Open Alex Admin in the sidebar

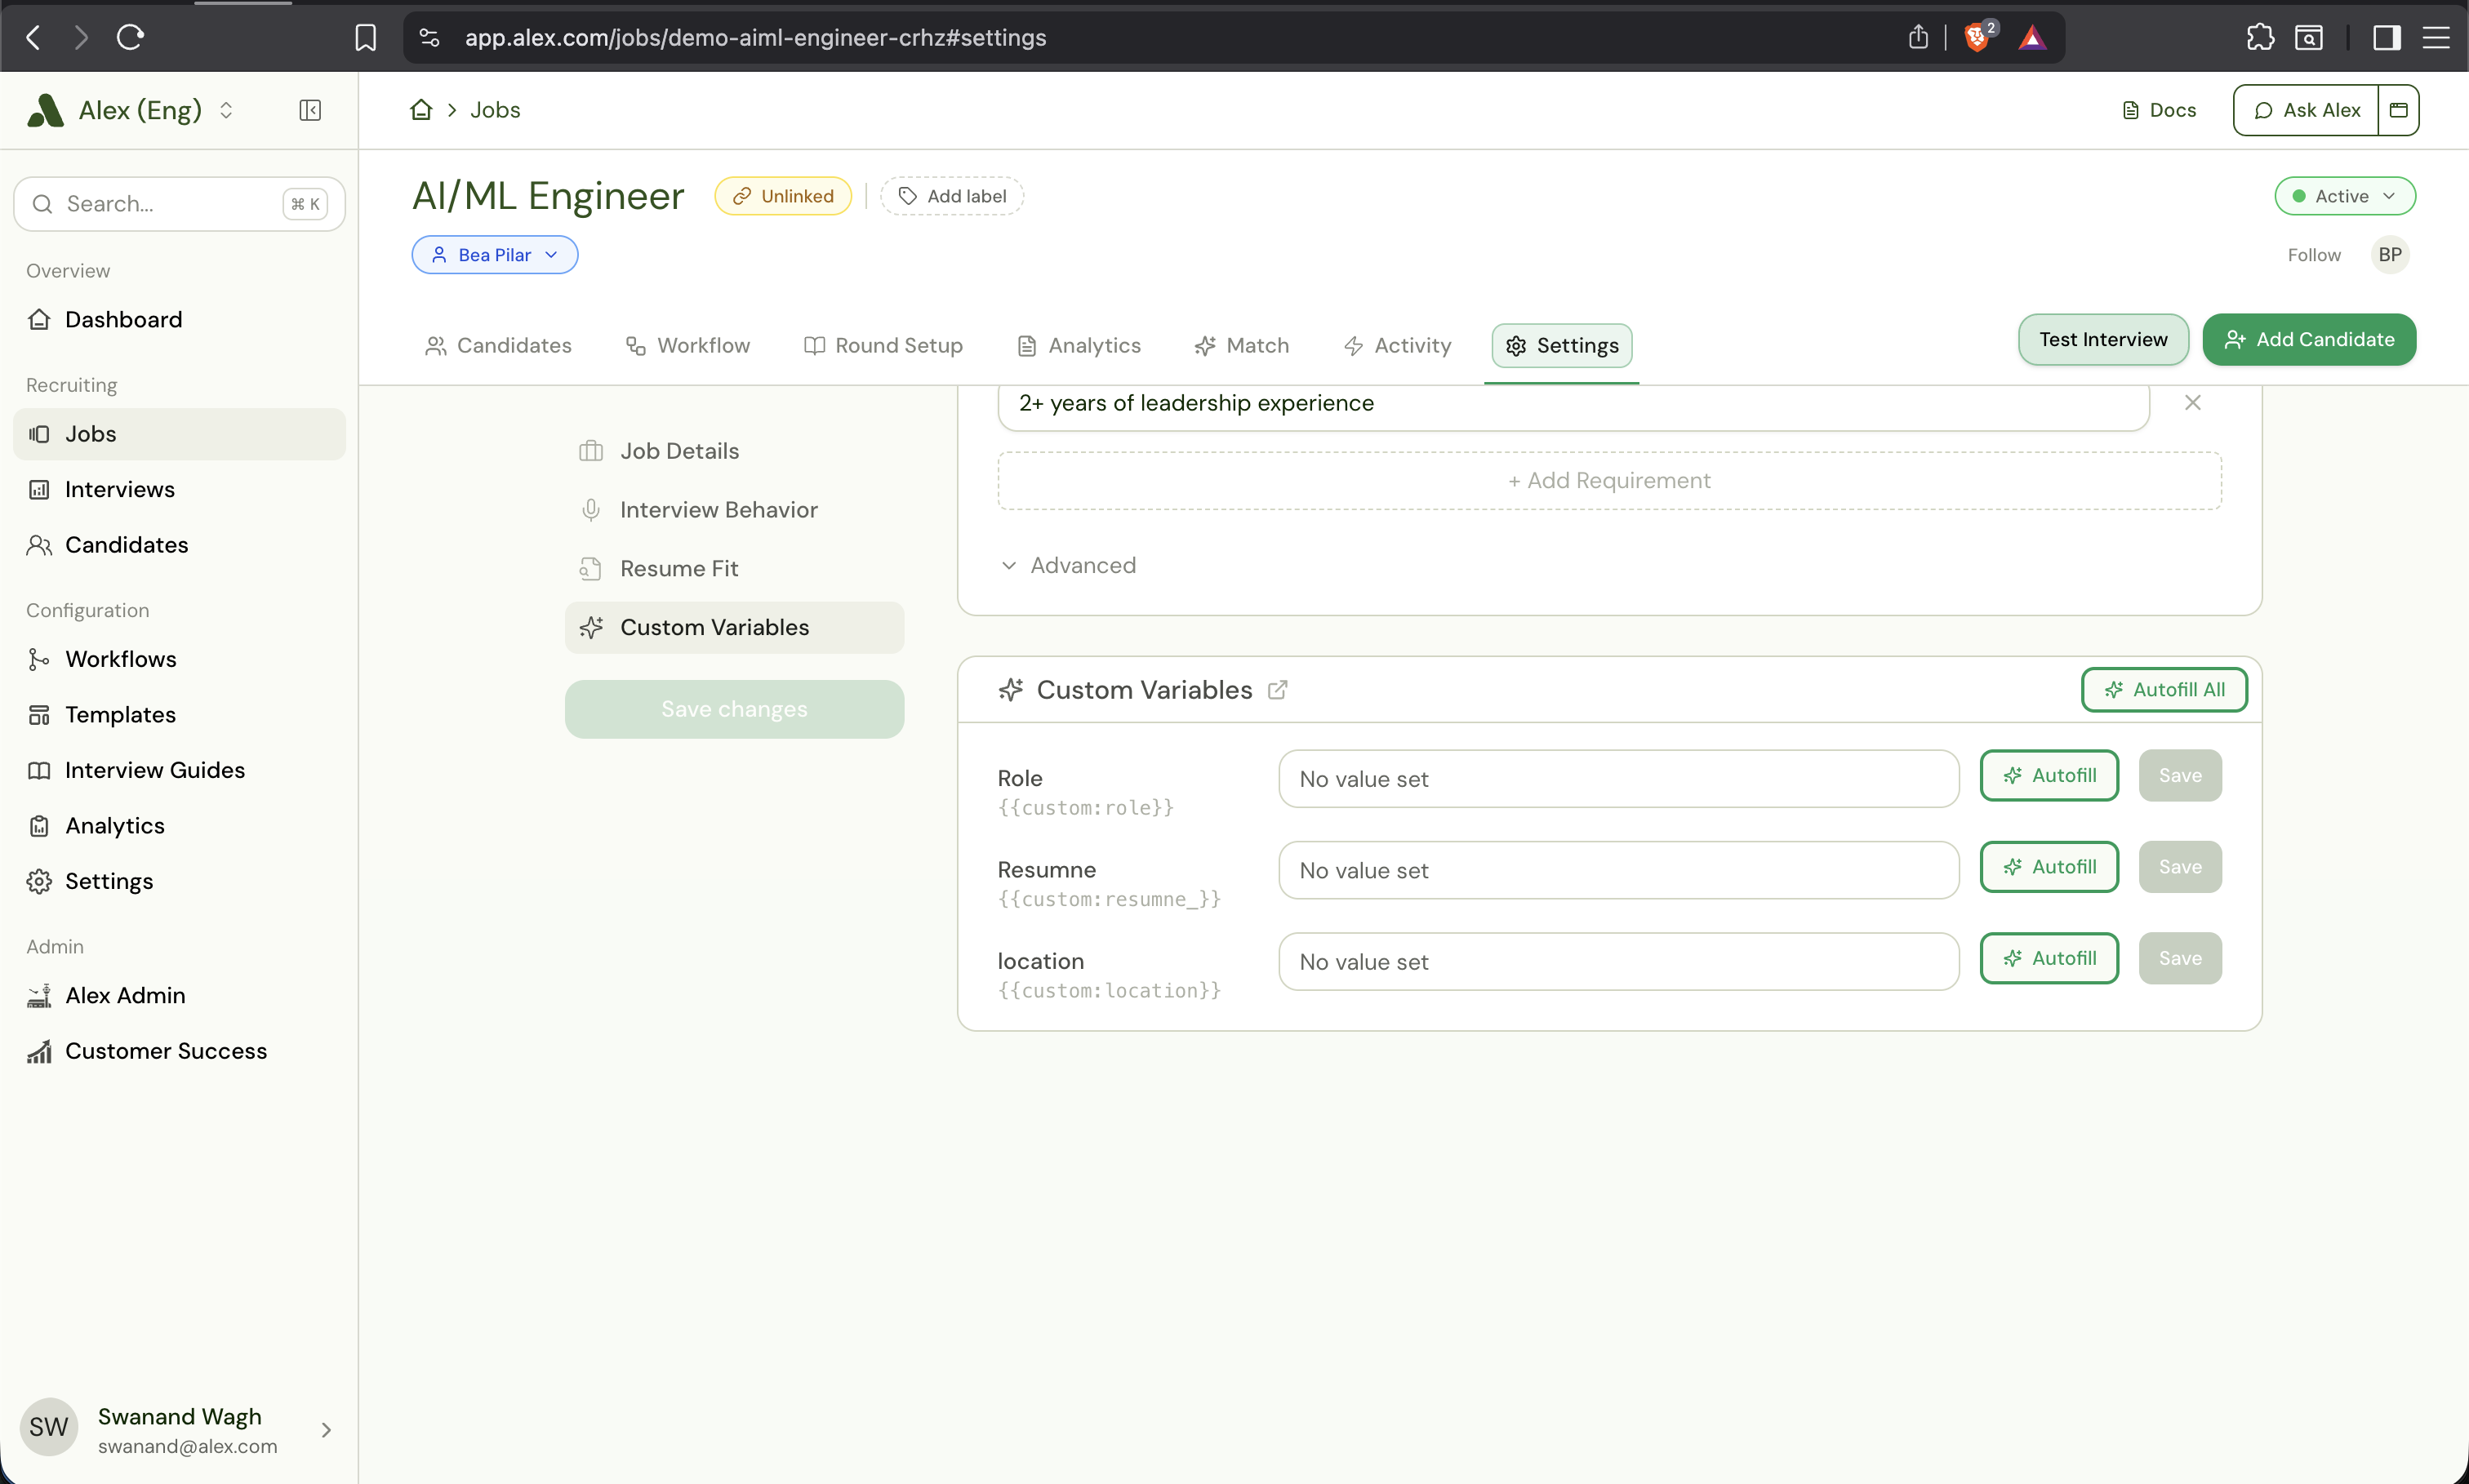pos(179,995)
